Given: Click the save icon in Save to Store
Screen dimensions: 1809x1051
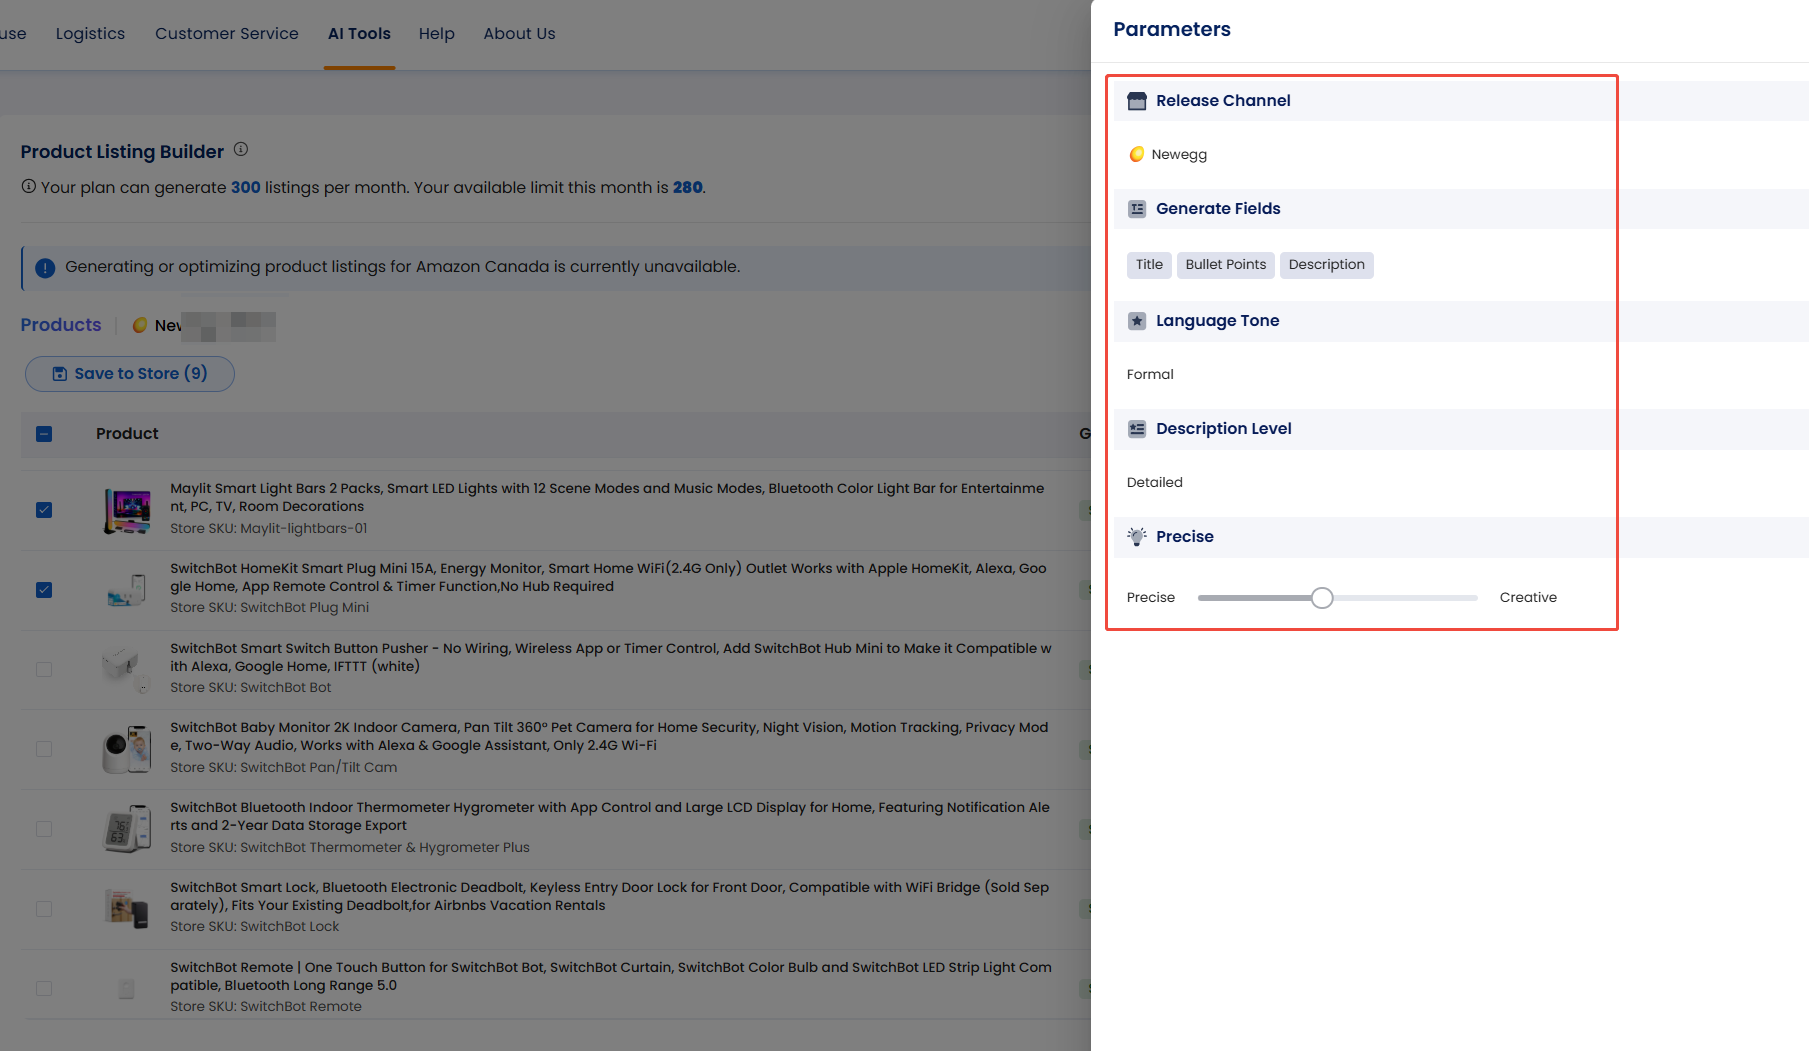Looking at the screenshot, I should click(60, 374).
